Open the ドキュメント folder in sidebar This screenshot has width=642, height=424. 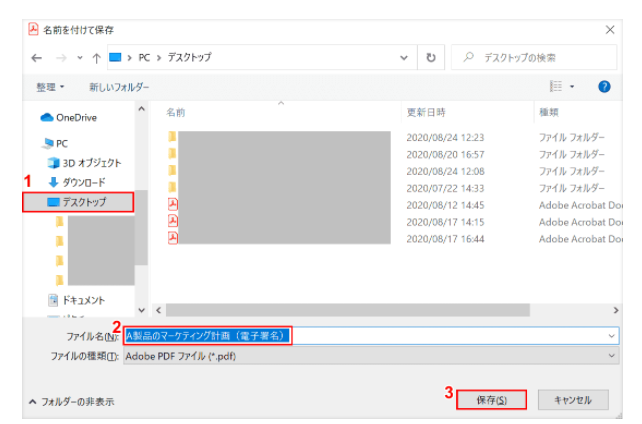pyautogui.click(x=82, y=300)
